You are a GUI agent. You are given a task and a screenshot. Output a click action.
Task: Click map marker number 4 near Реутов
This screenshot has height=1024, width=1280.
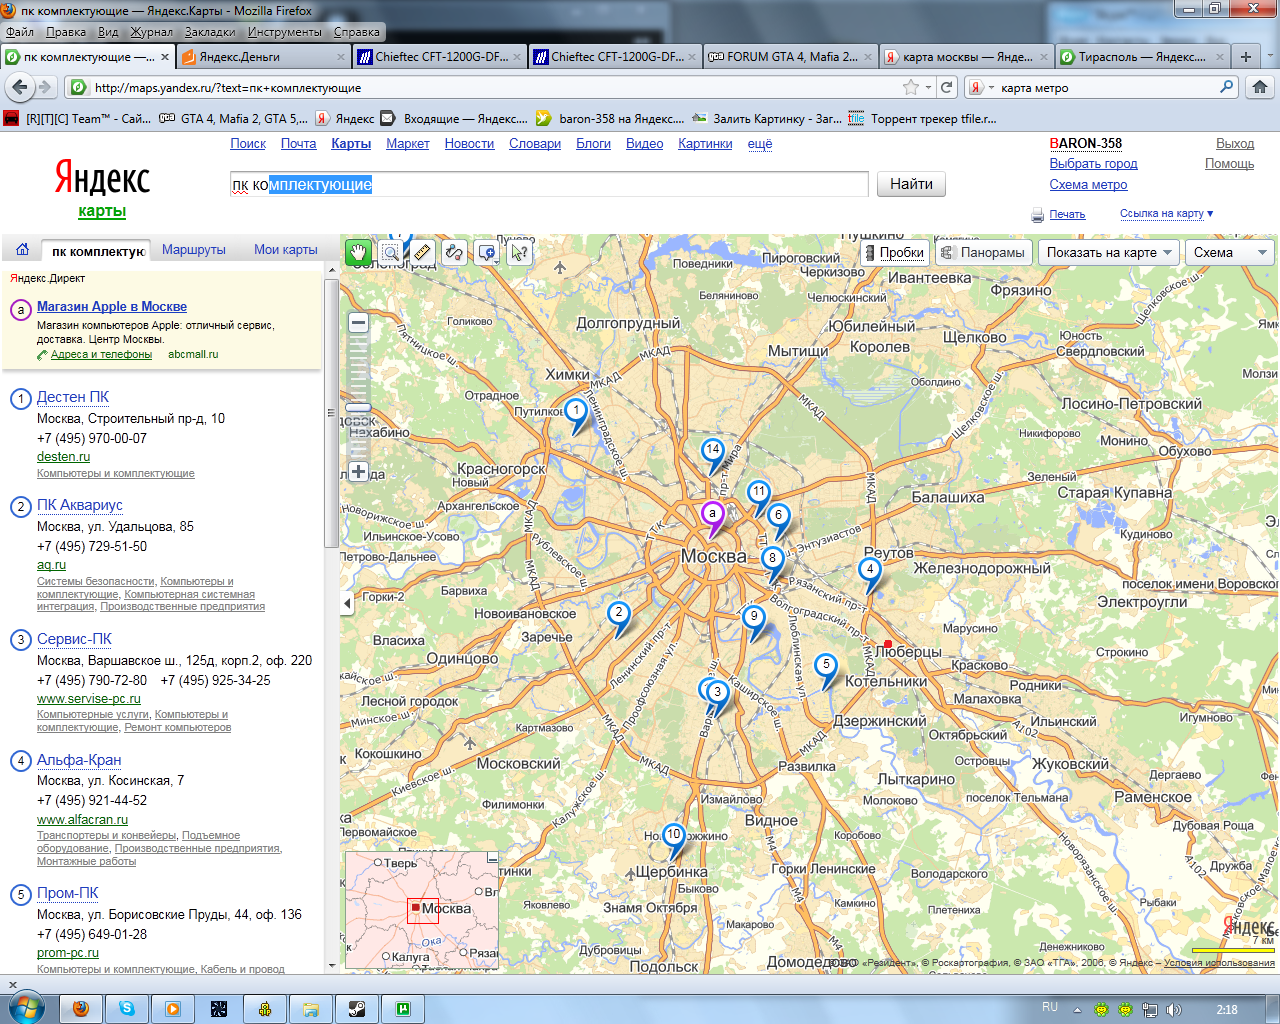[x=870, y=570]
